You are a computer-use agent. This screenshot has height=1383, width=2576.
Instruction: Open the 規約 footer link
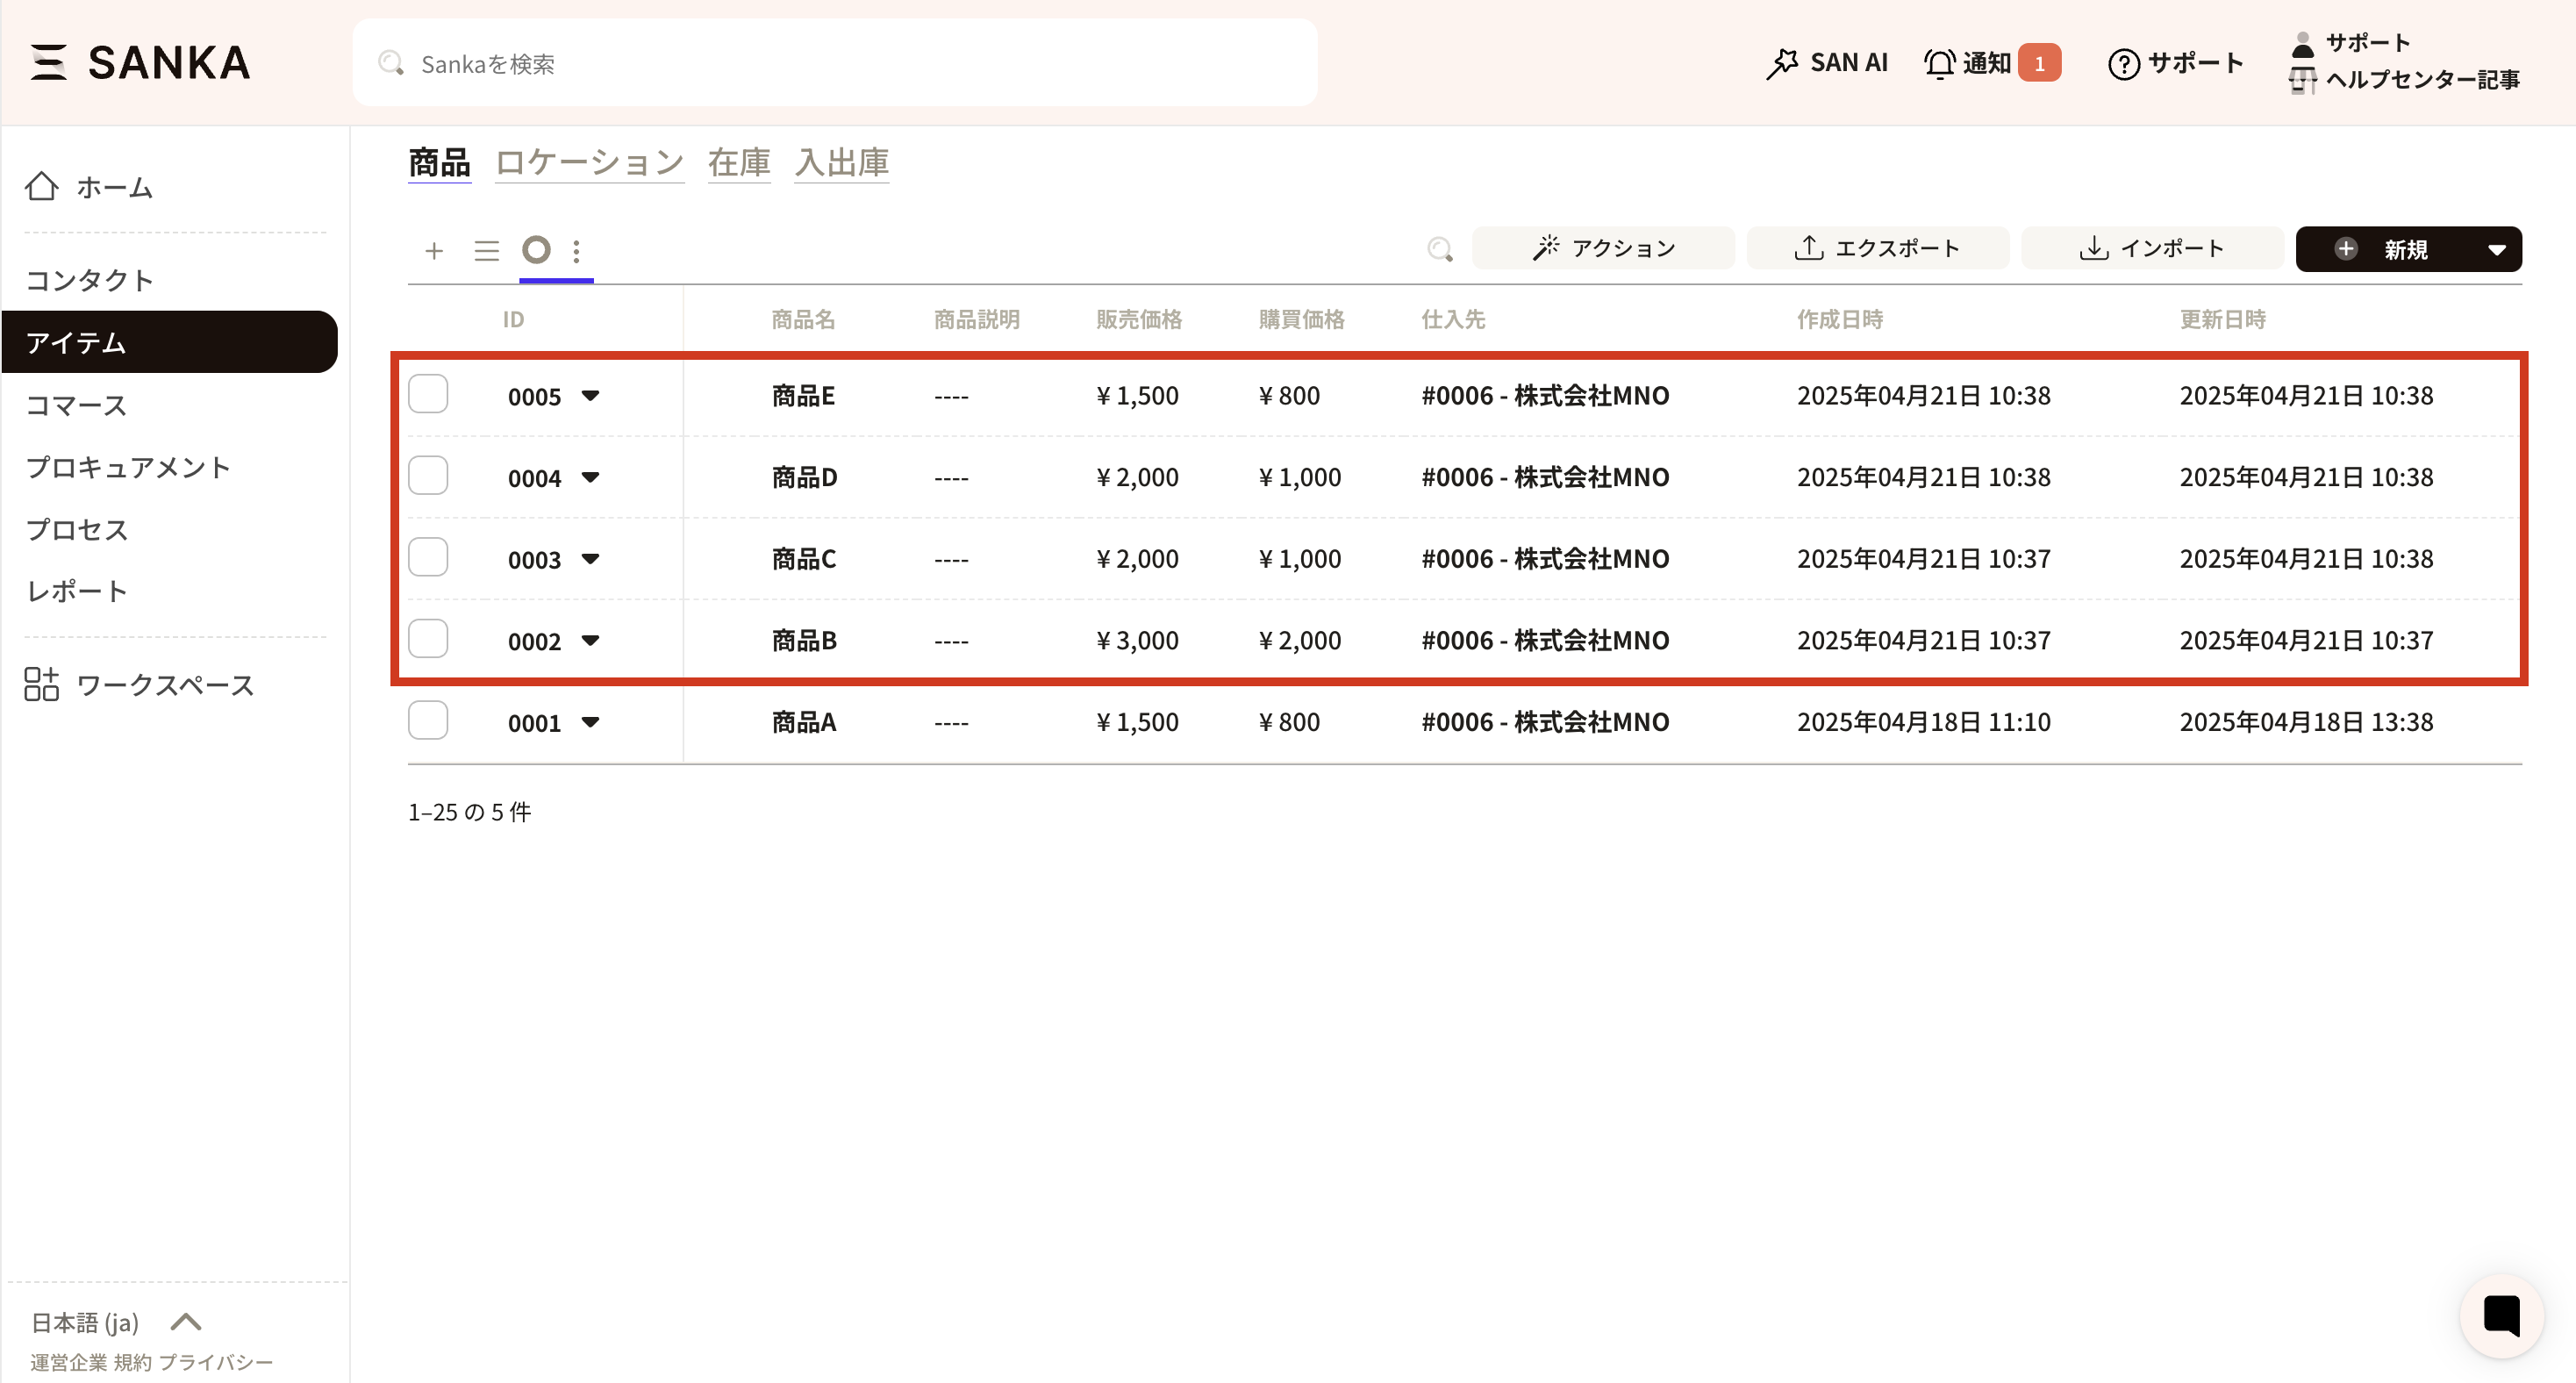point(132,1362)
